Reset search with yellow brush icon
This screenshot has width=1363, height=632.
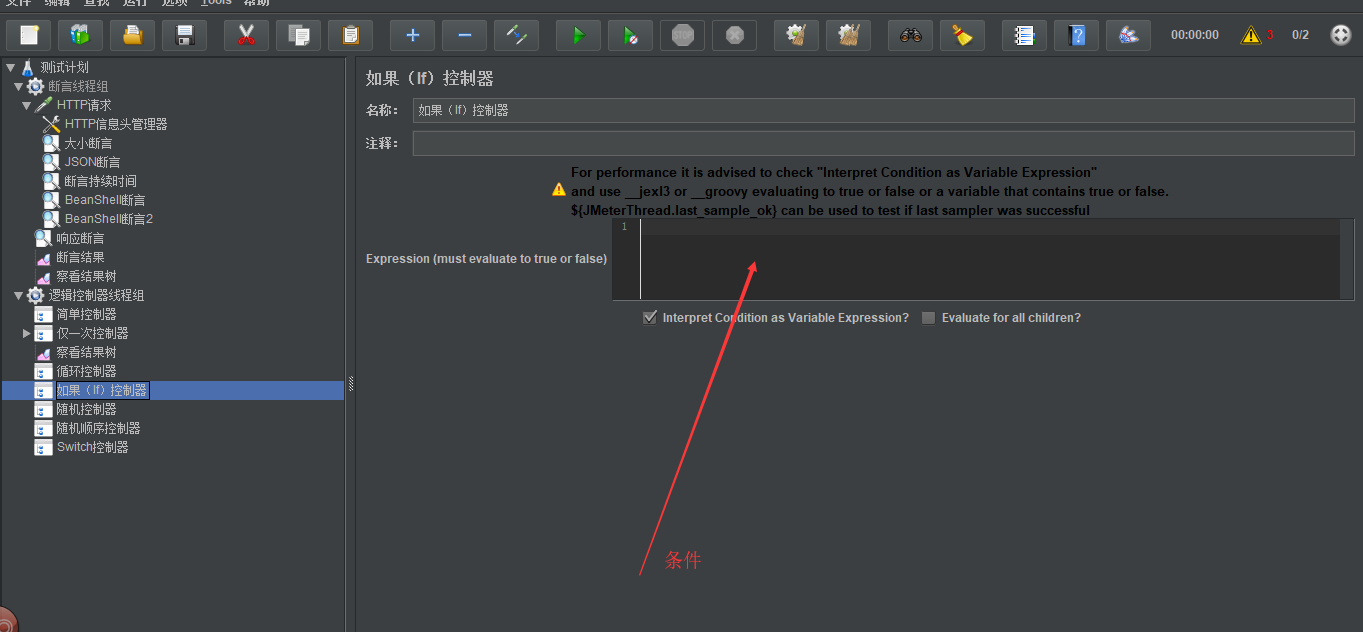click(x=962, y=35)
